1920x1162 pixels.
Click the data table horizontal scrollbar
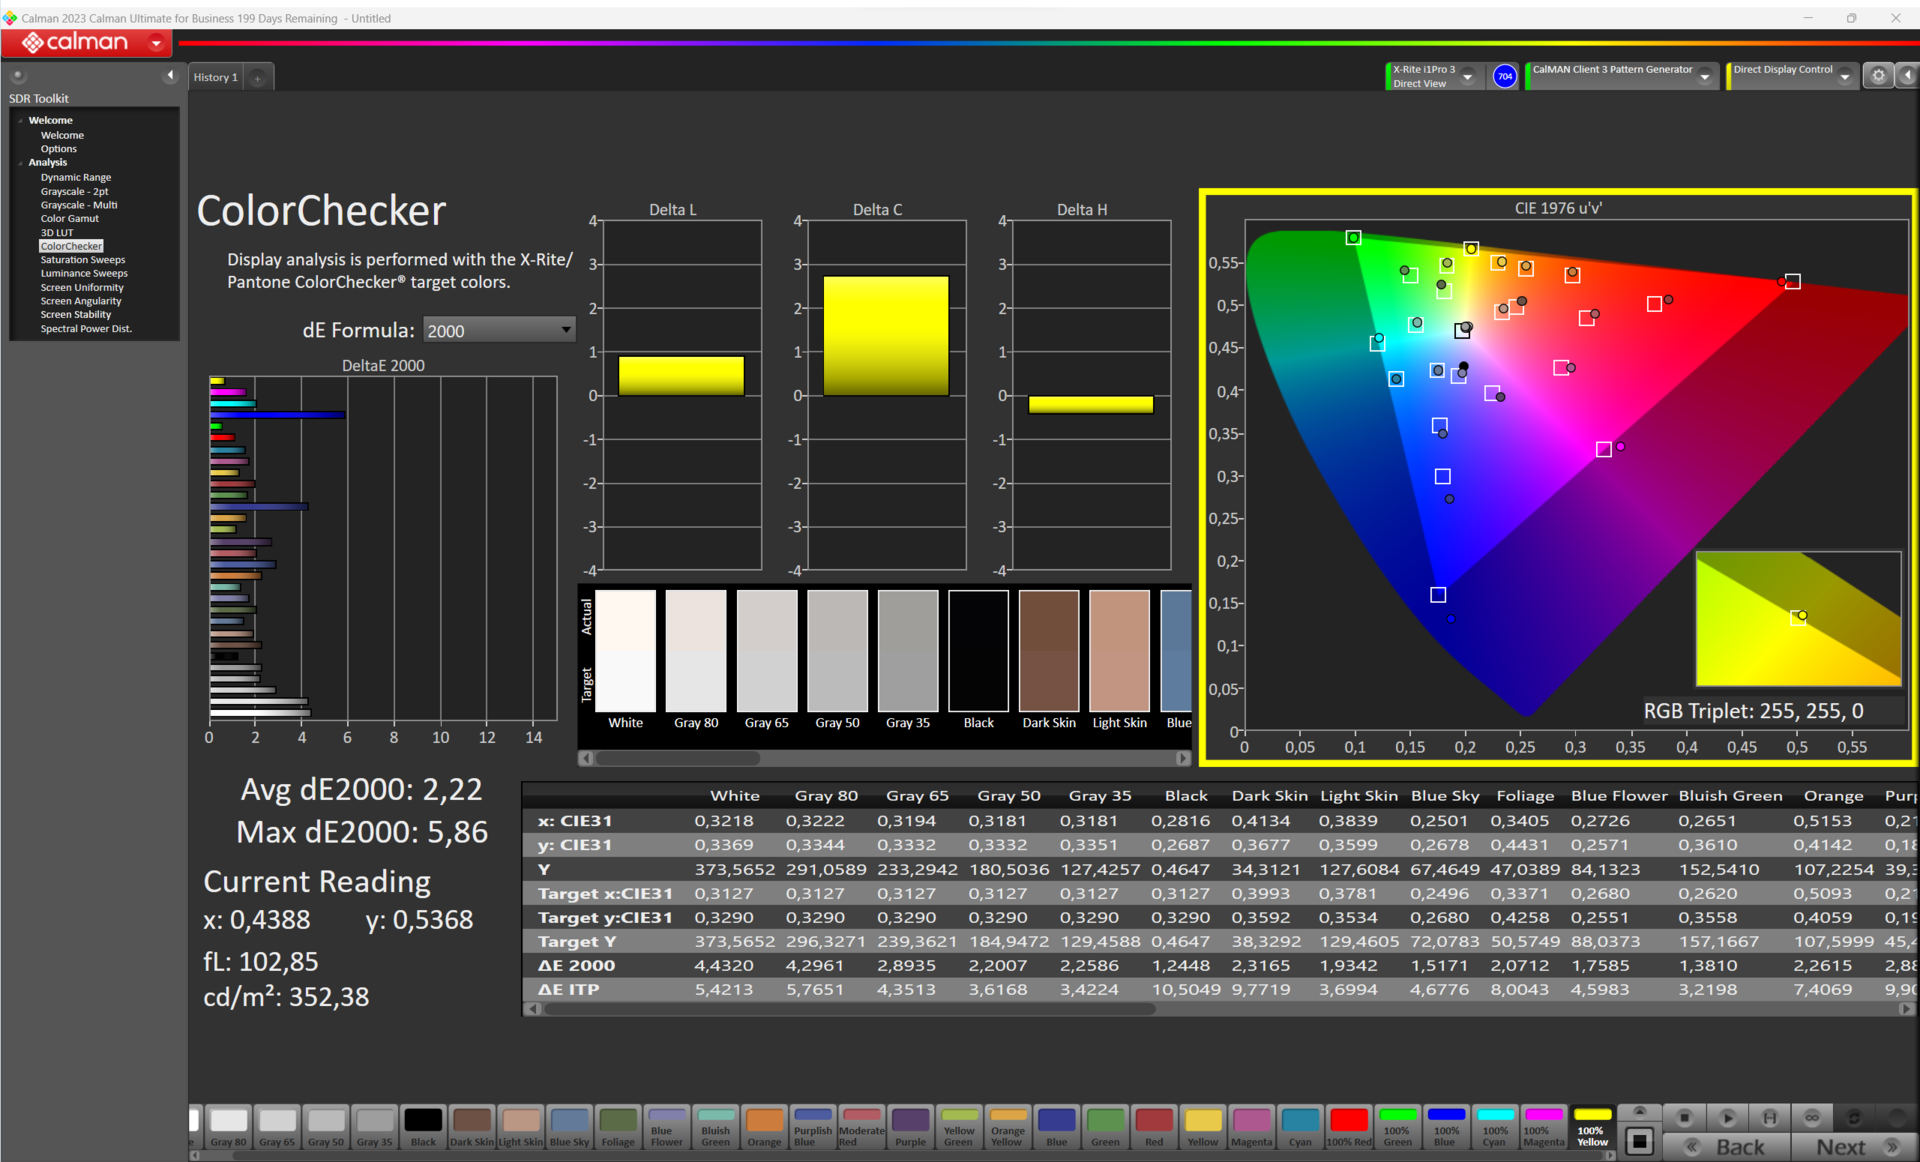click(850, 1009)
